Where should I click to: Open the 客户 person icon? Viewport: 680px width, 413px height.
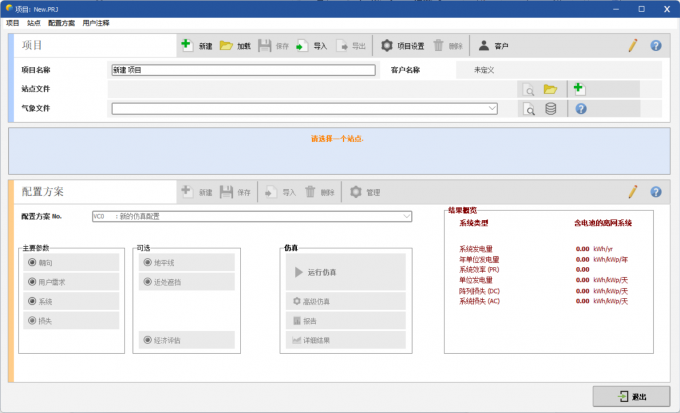[484, 45]
